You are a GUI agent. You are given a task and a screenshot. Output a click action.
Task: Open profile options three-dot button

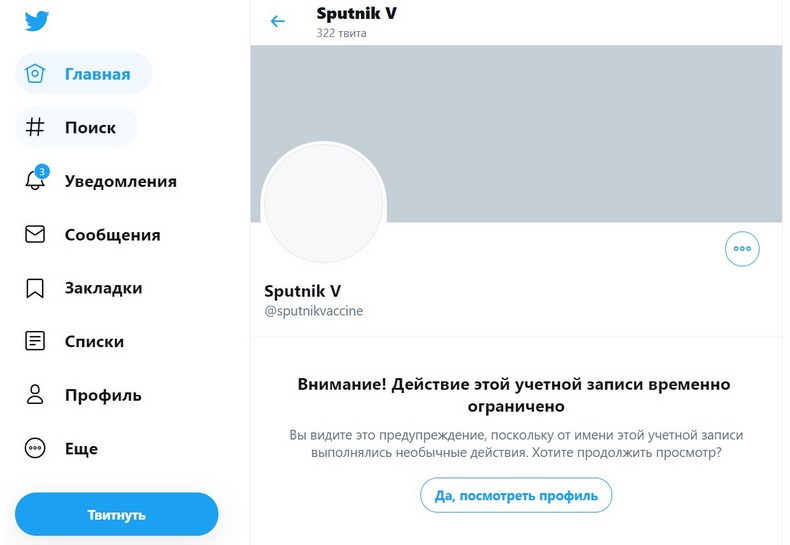tap(742, 249)
